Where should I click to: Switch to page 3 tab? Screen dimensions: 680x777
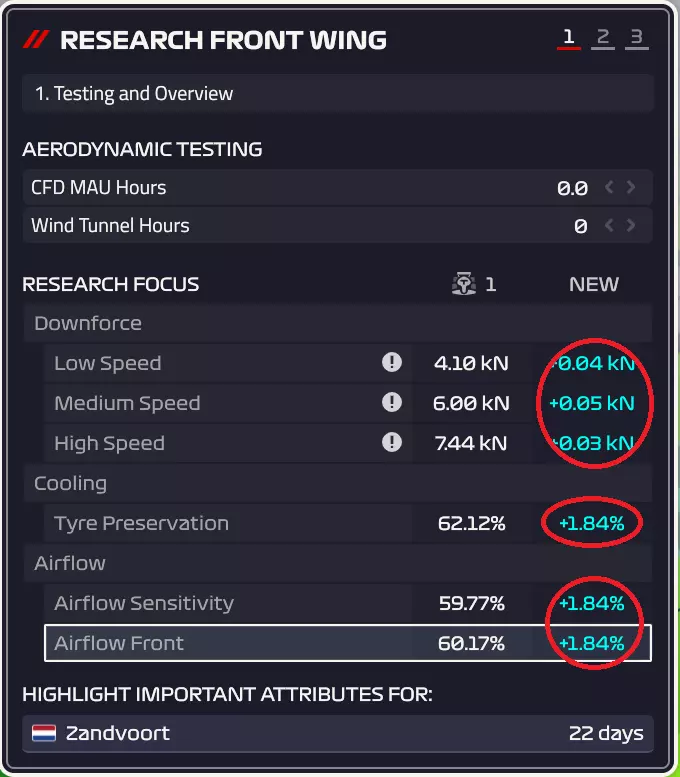(x=636, y=39)
